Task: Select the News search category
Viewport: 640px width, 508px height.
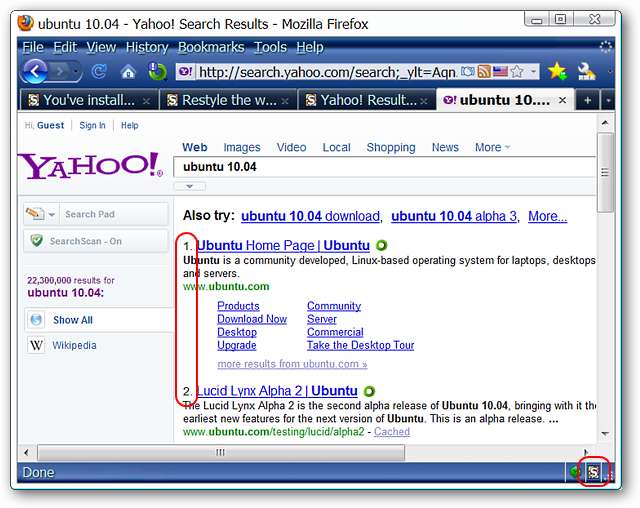Action: pos(445,147)
